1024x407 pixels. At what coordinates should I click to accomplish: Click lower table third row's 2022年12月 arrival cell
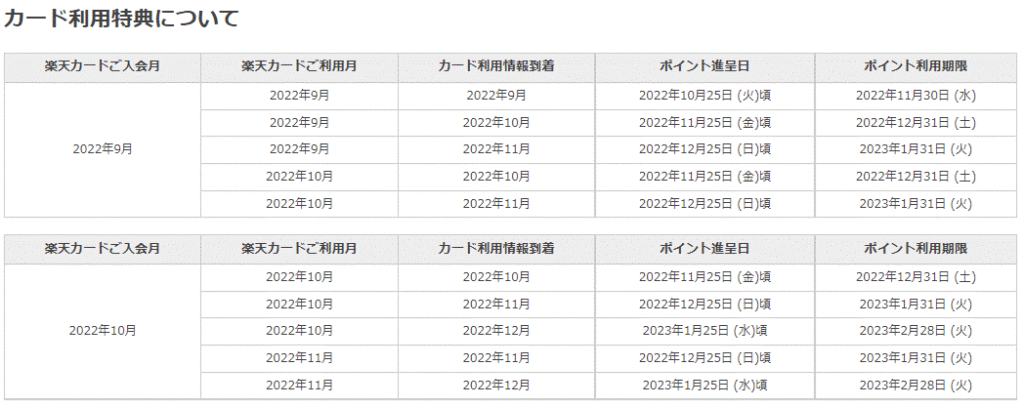496,330
